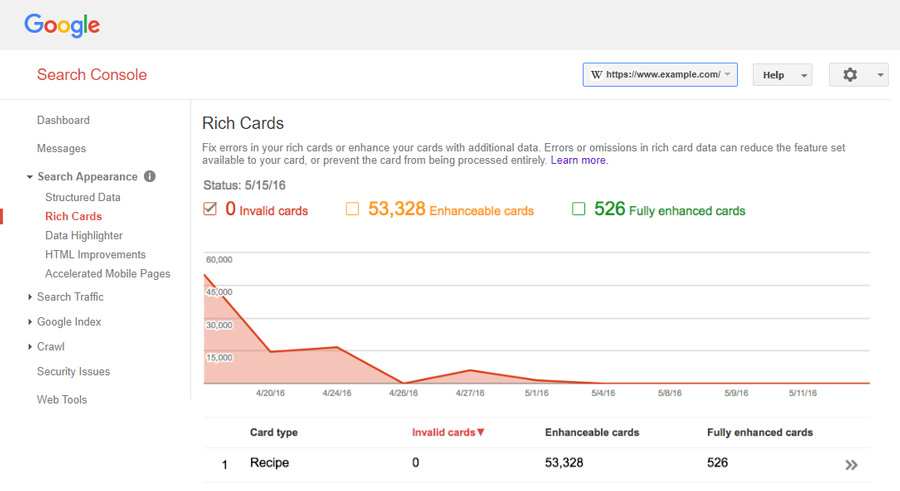Click the 60,000 label on the chart

point(219,260)
